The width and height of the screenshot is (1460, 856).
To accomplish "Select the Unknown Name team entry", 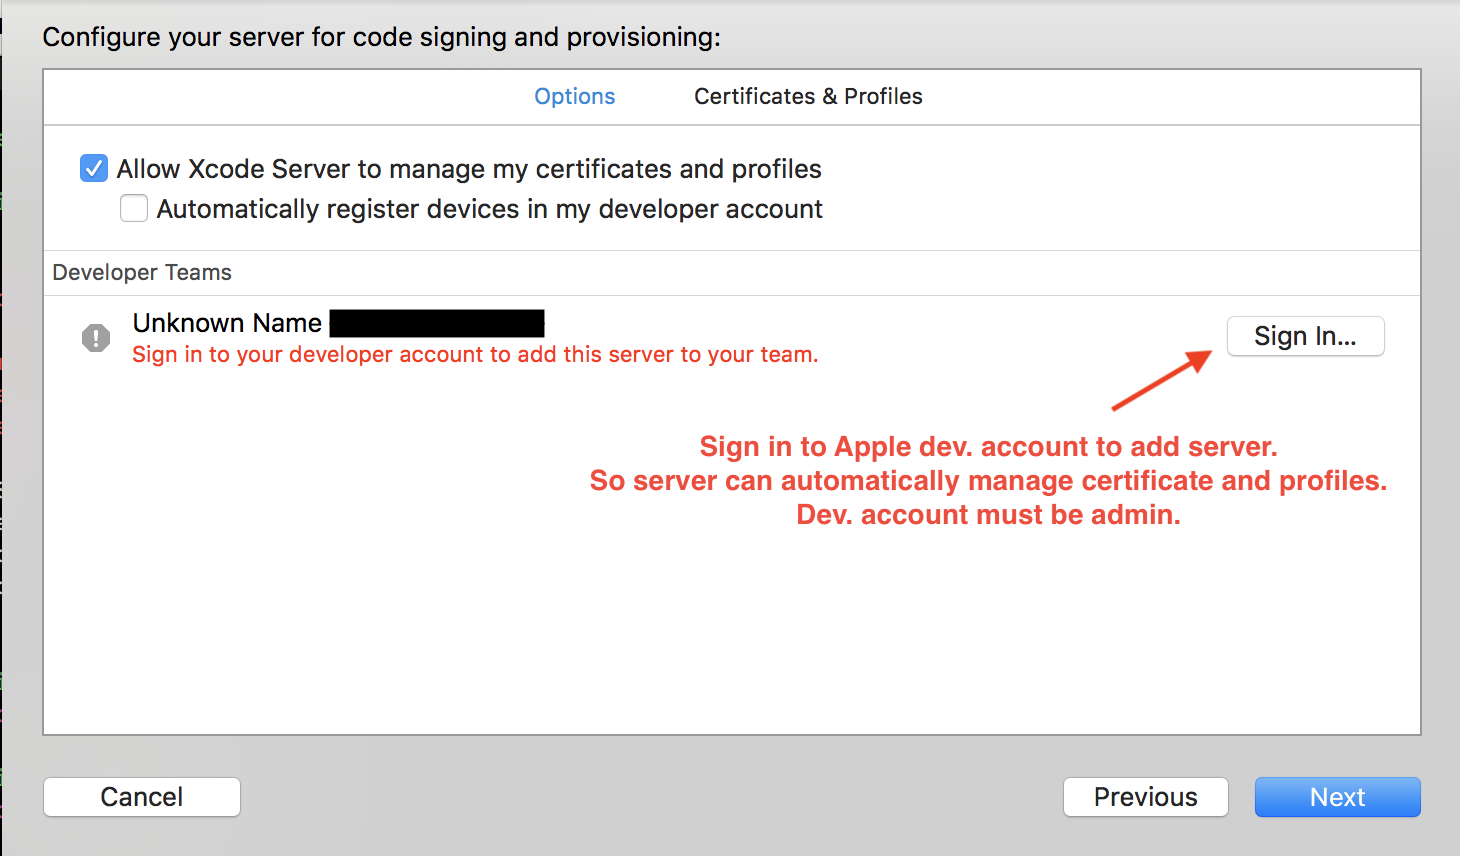I will click(x=227, y=323).
